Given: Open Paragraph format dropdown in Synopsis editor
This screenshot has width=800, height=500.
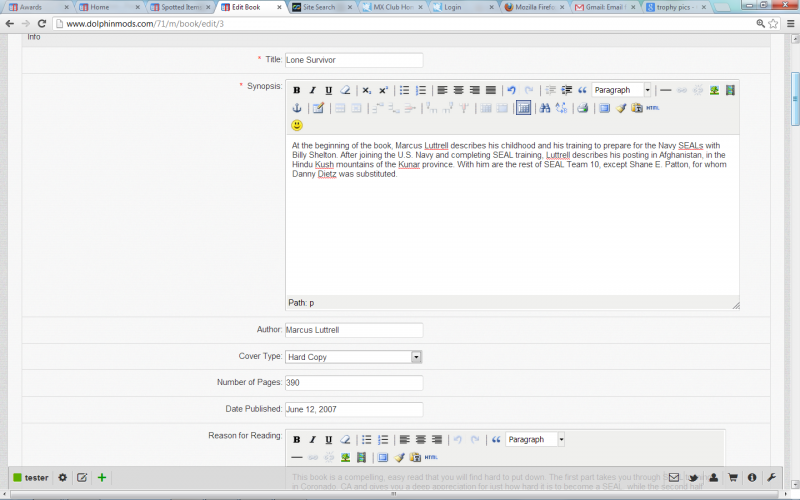Looking at the screenshot, I should [x=621, y=90].
